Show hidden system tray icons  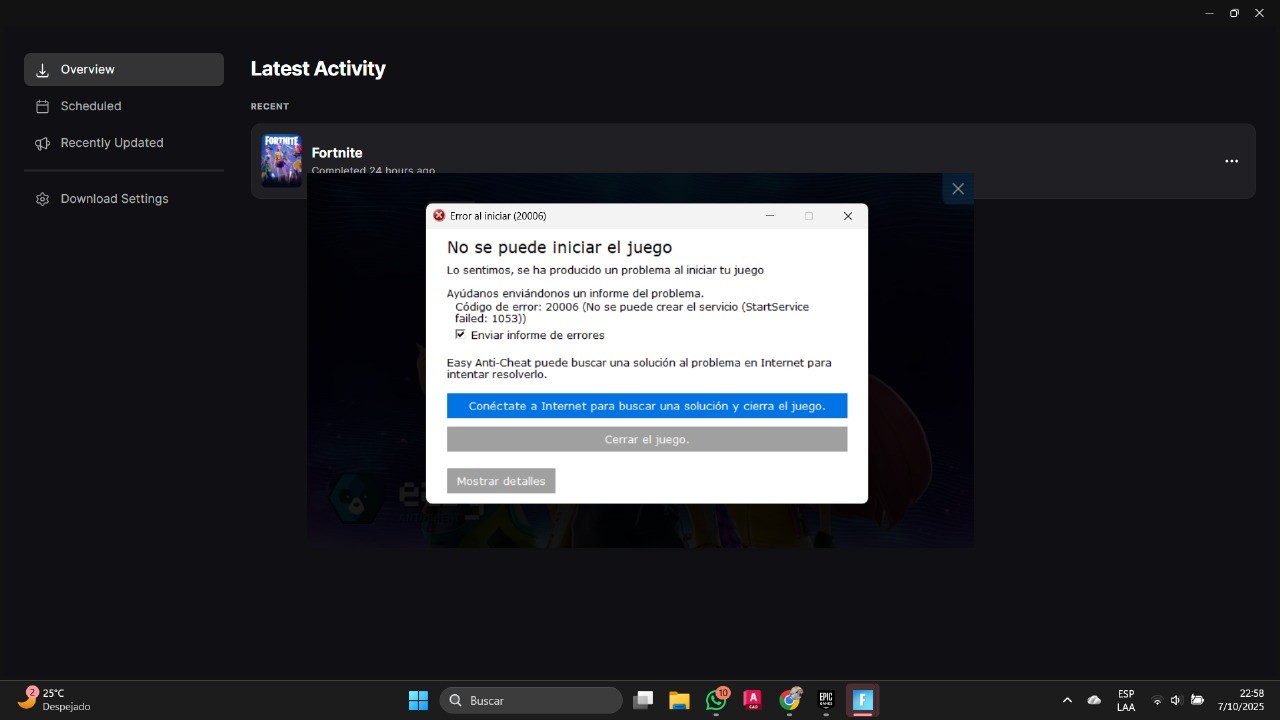click(1067, 701)
